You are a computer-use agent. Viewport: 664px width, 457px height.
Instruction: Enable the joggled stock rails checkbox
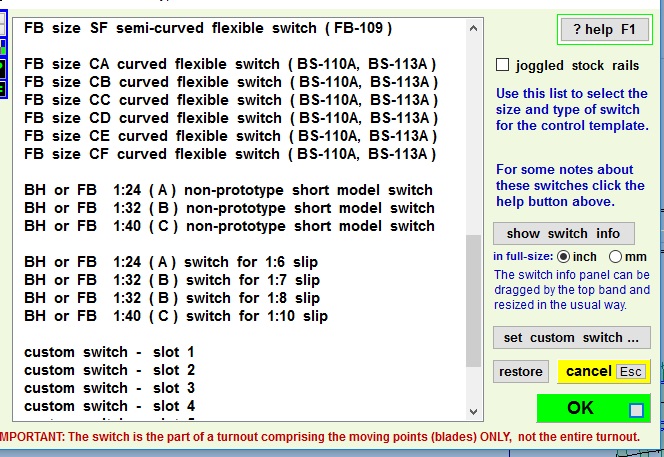tap(504, 66)
